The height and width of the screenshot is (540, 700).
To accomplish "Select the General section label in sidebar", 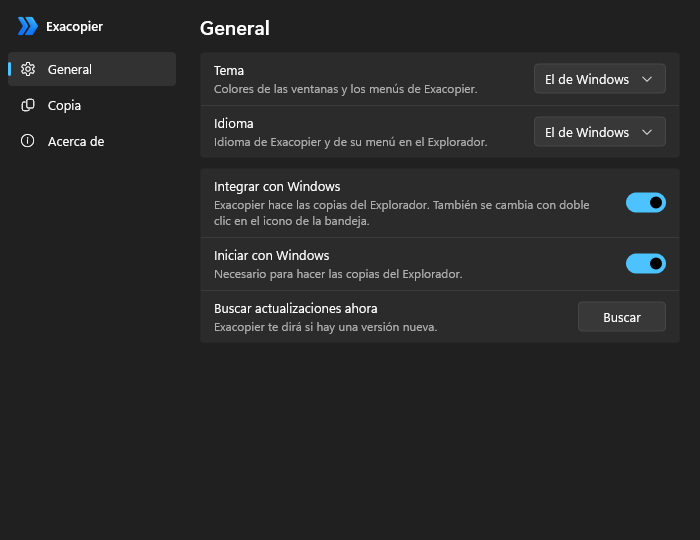I will [70, 70].
